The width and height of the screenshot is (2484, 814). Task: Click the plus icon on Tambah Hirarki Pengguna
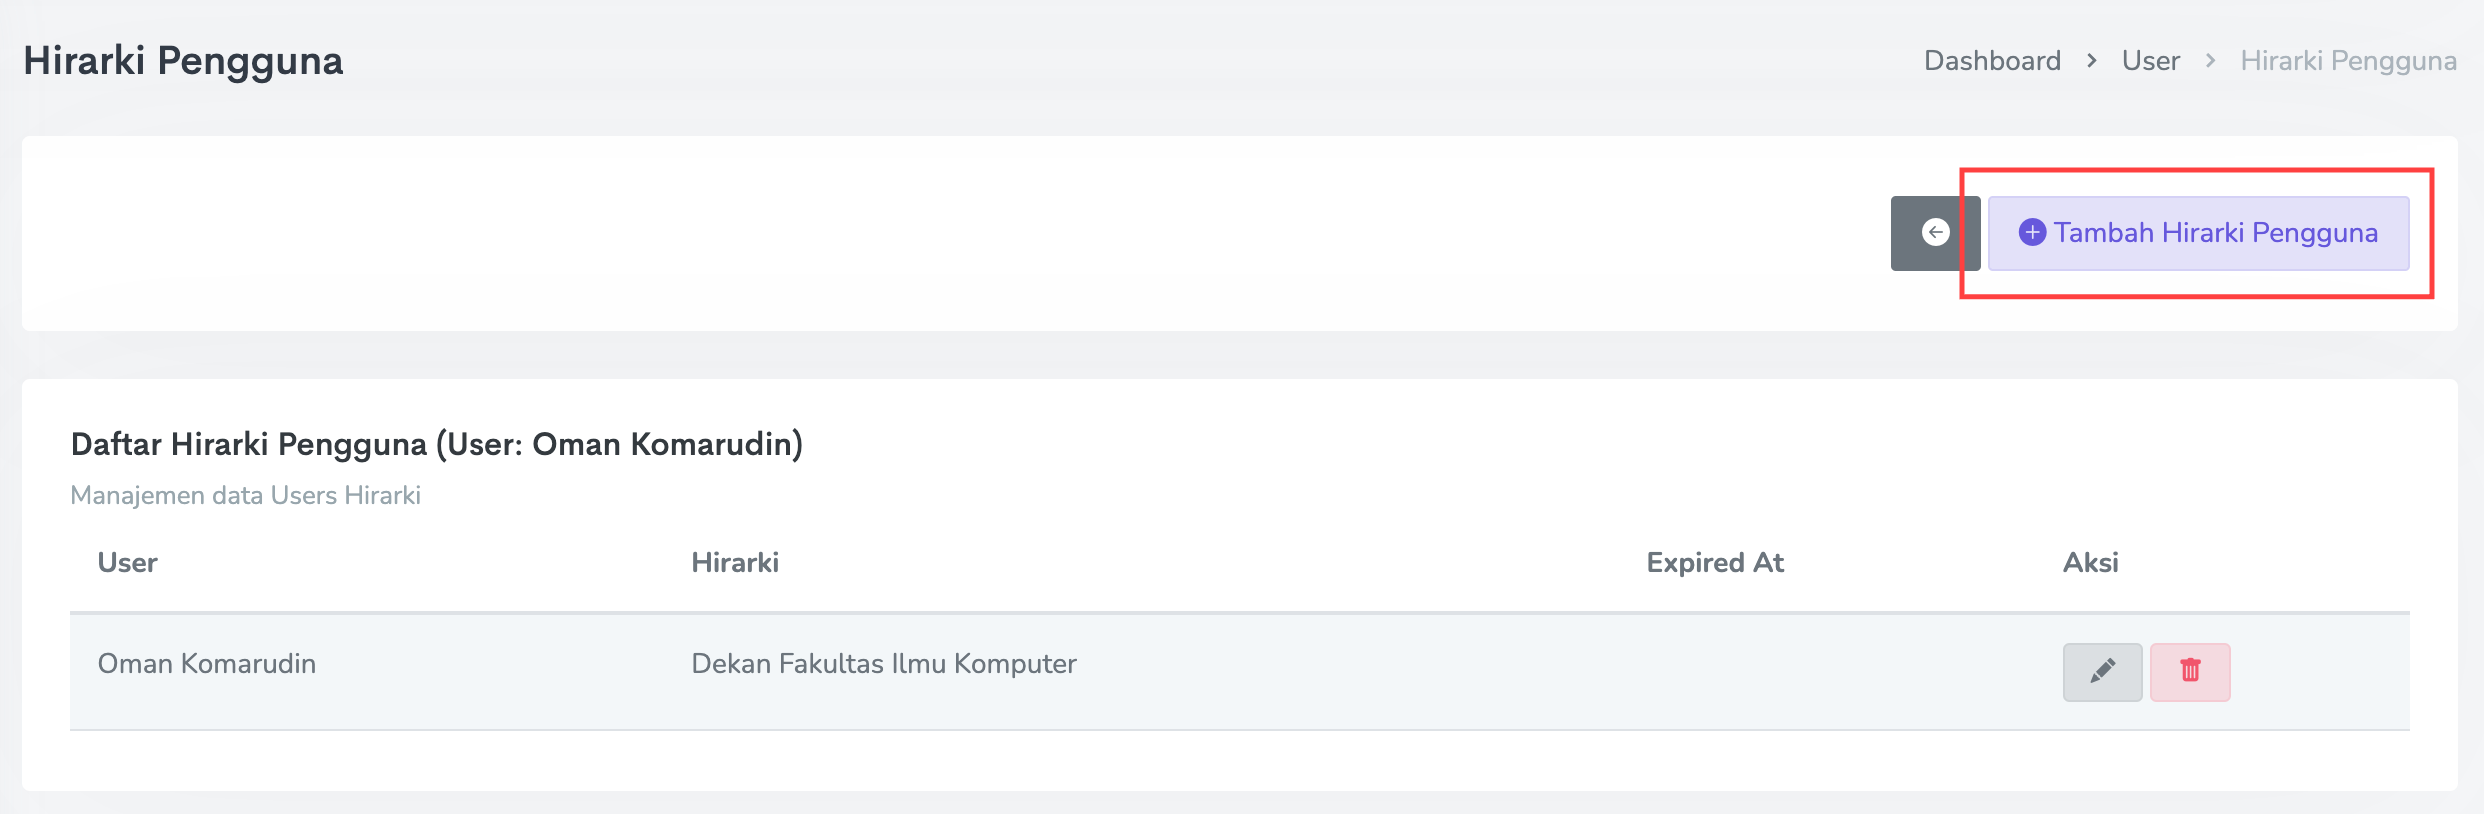tap(2031, 233)
